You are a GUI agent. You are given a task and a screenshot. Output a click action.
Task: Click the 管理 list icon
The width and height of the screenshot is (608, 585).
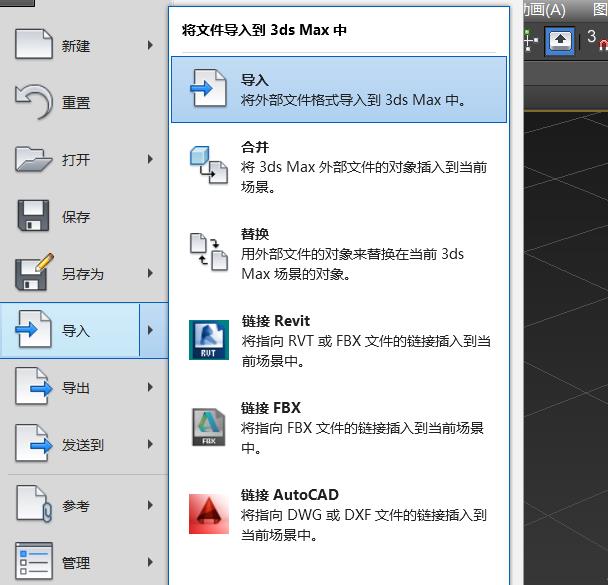(x=34, y=561)
